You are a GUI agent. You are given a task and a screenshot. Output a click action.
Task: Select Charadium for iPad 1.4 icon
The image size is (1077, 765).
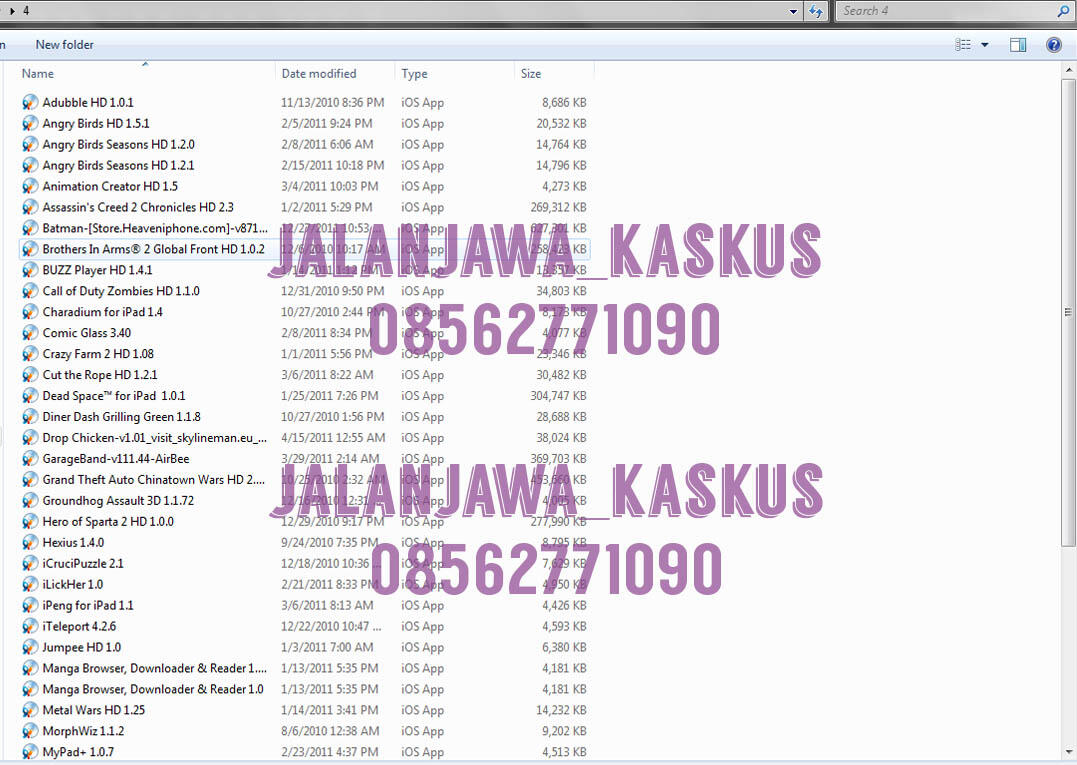click(x=30, y=312)
